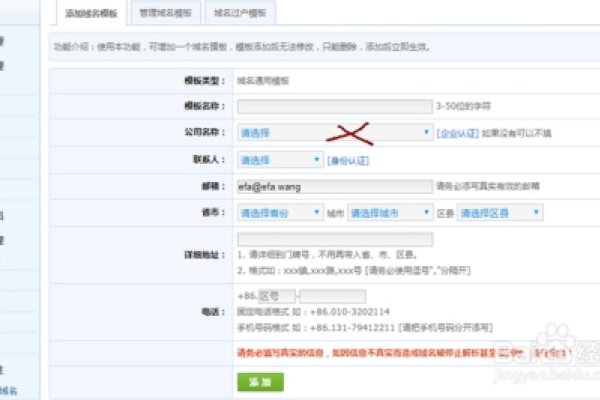Click the 3-50位的字符 hint text
The height and width of the screenshot is (400, 600).
pyautogui.click(x=463, y=106)
